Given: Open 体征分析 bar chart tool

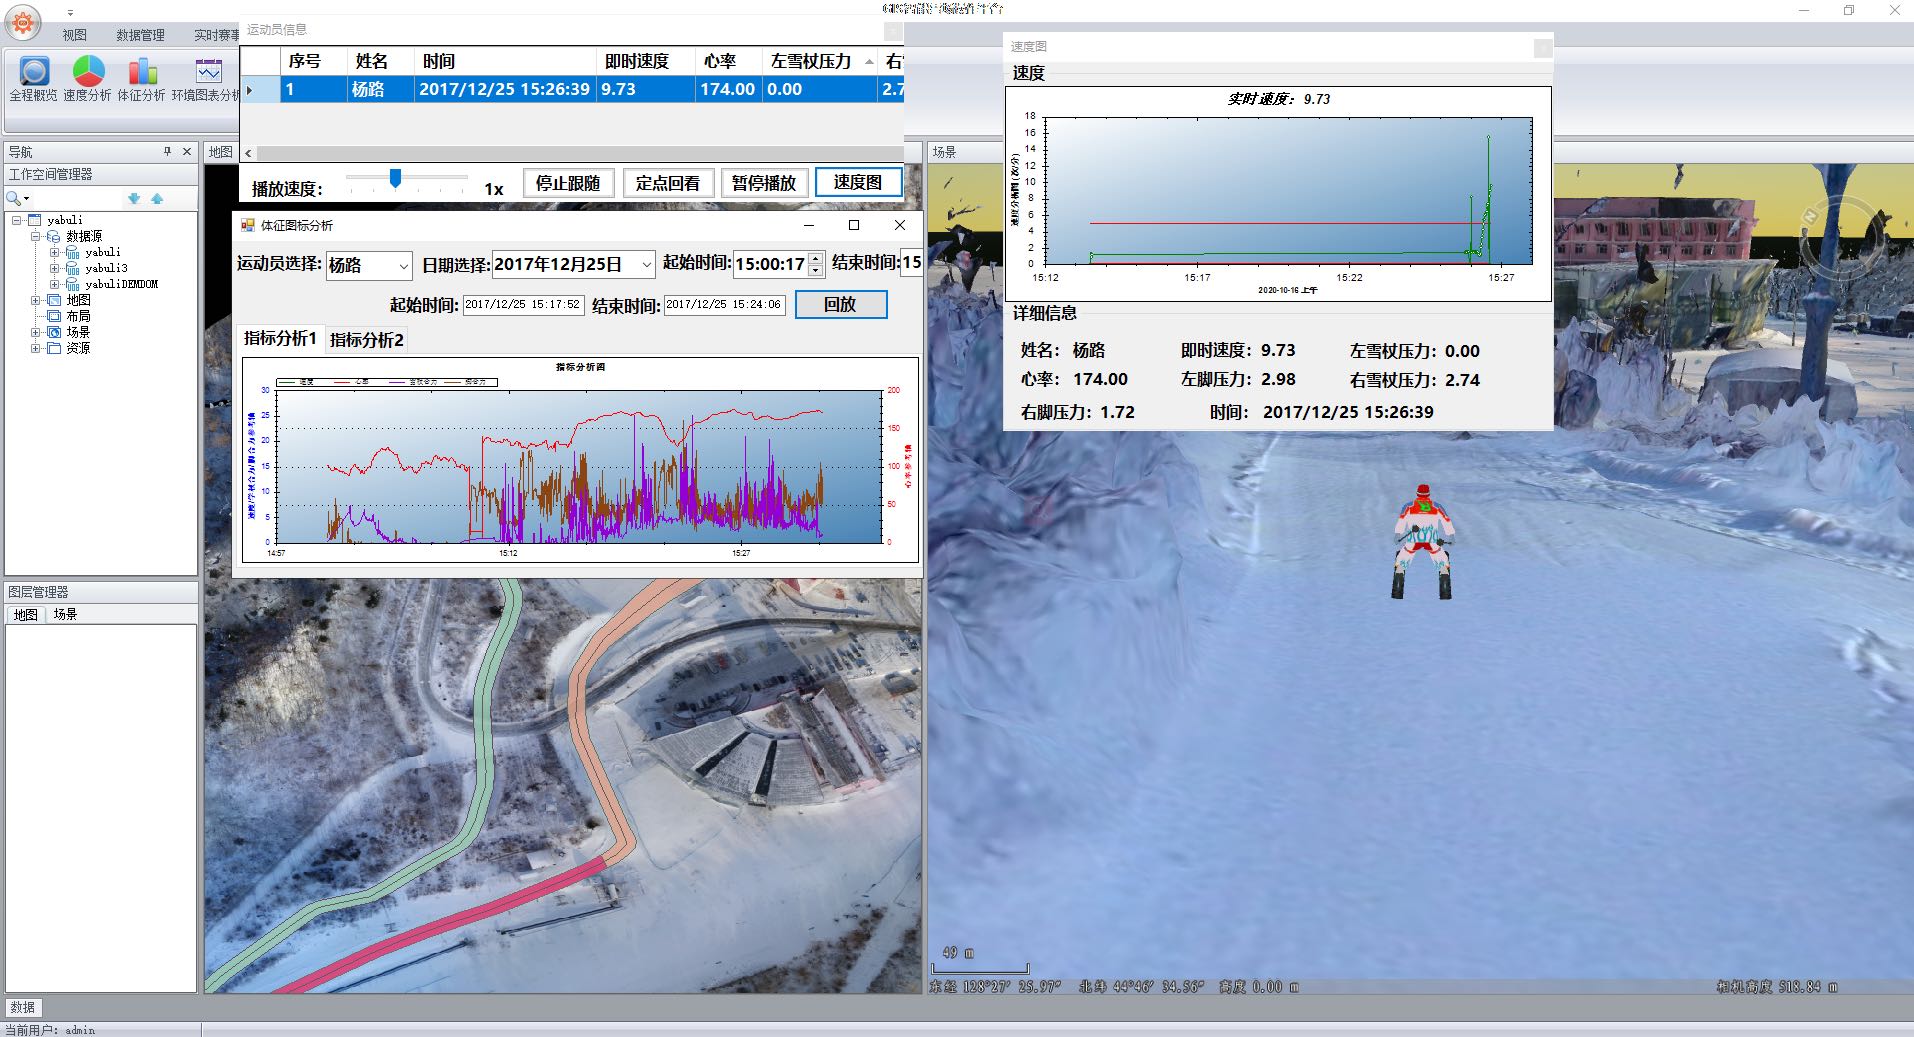Looking at the screenshot, I should coord(142,72).
